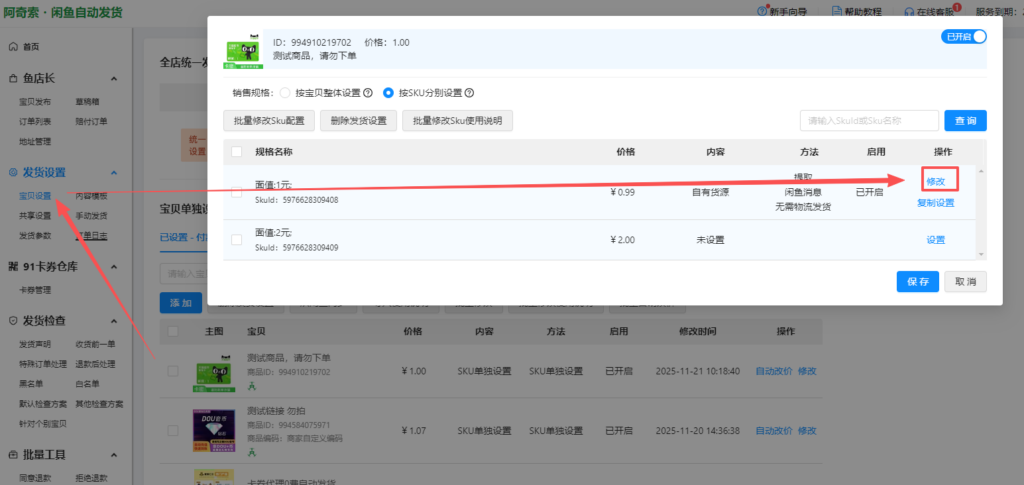The width and height of the screenshot is (1024, 485).
Task: Collapse the 鱼店长 section chevron
Action: coord(114,79)
